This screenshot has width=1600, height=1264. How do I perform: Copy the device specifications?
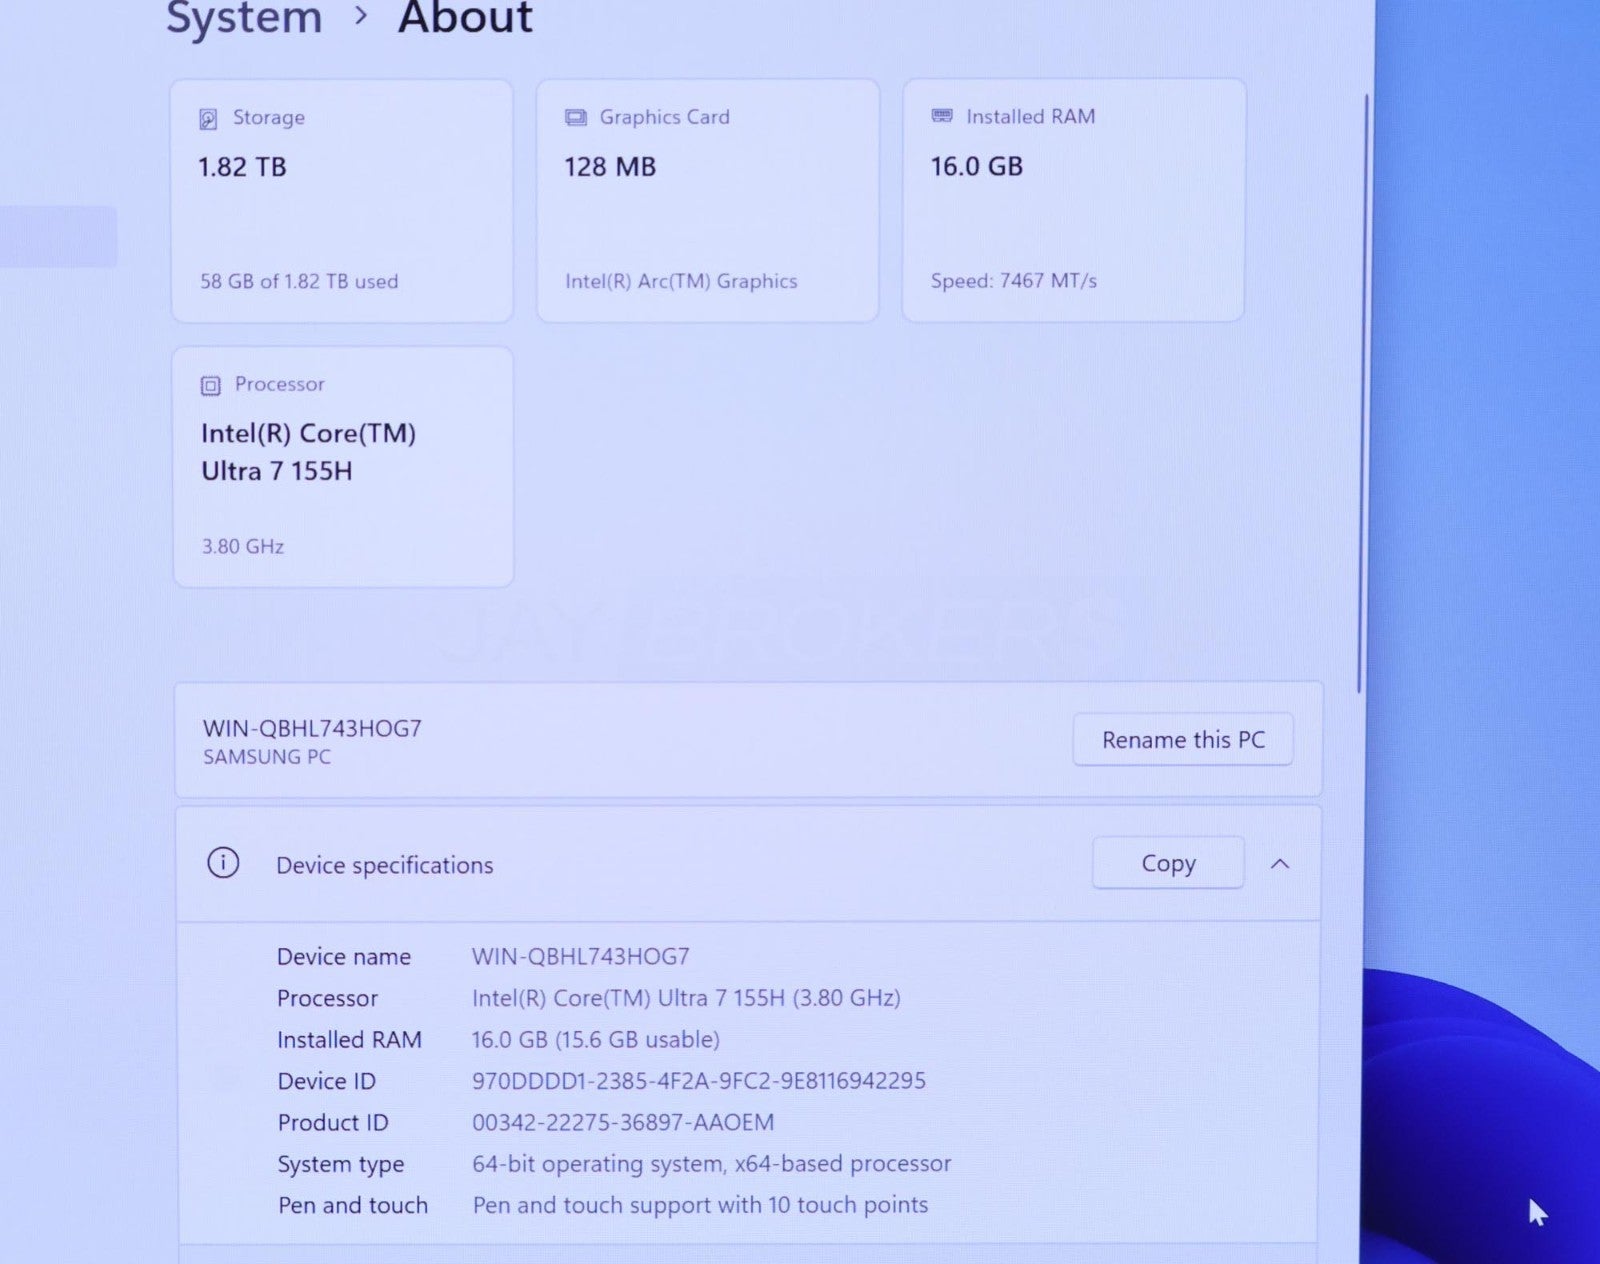point(1167,863)
